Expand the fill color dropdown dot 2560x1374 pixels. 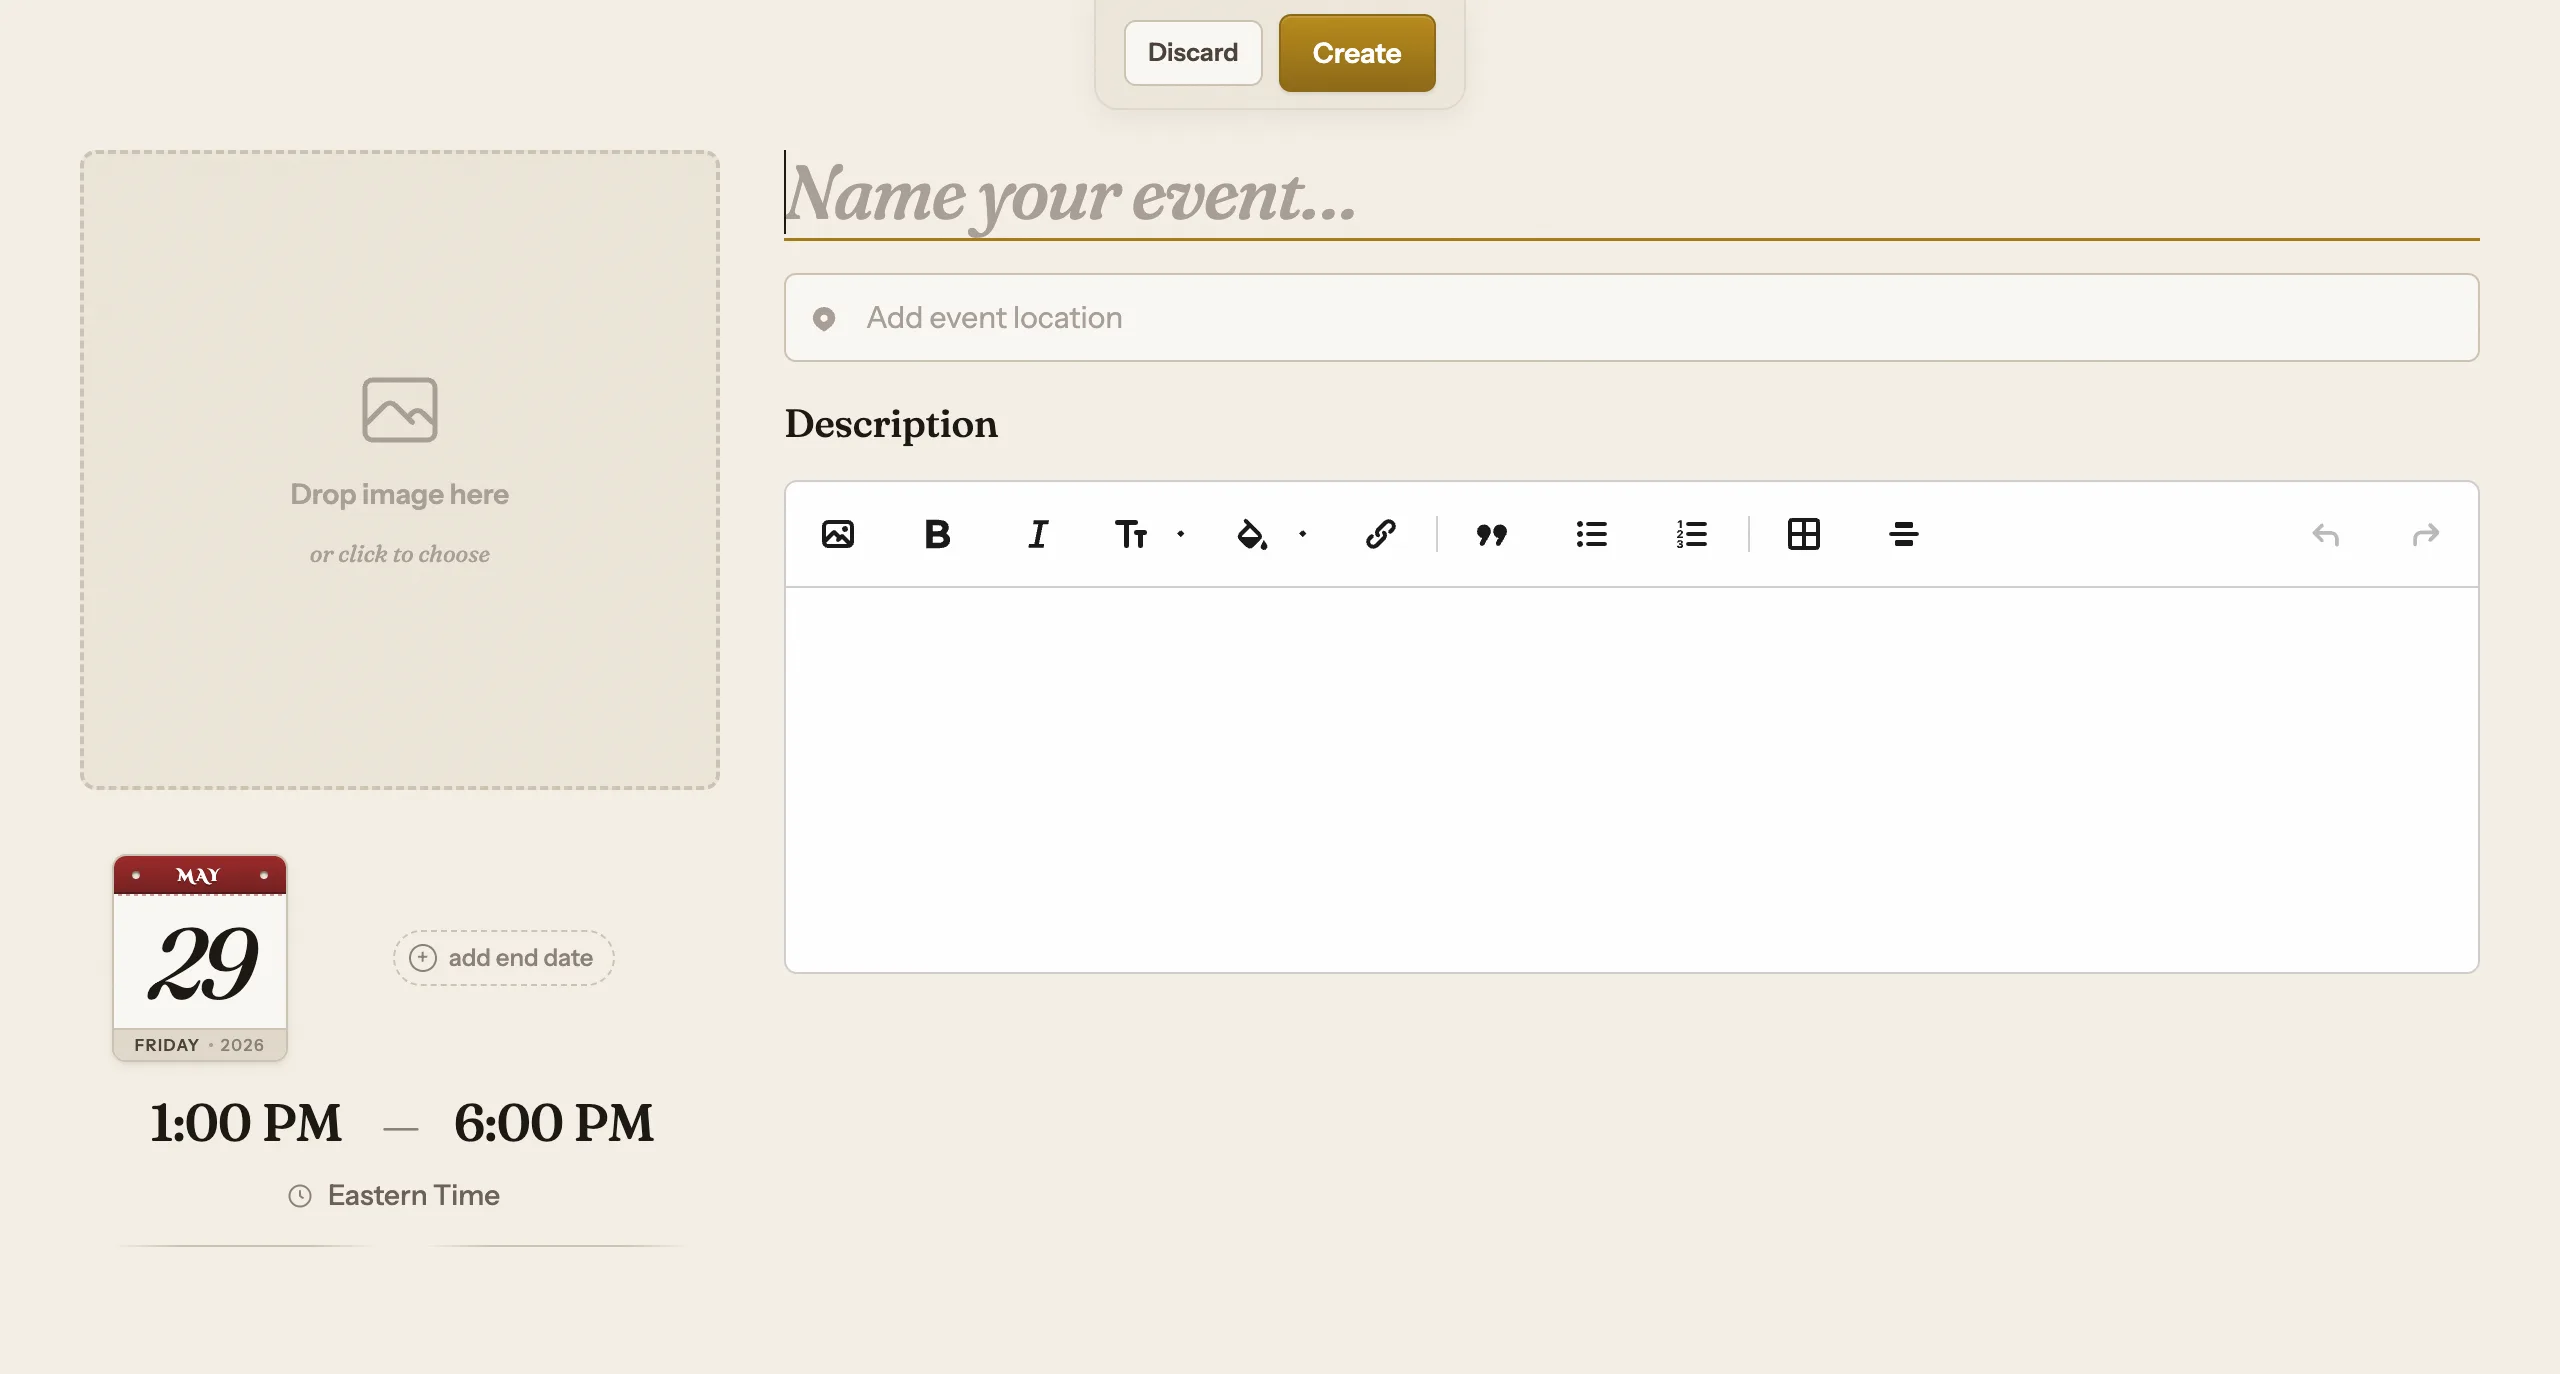tap(1302, 534)
